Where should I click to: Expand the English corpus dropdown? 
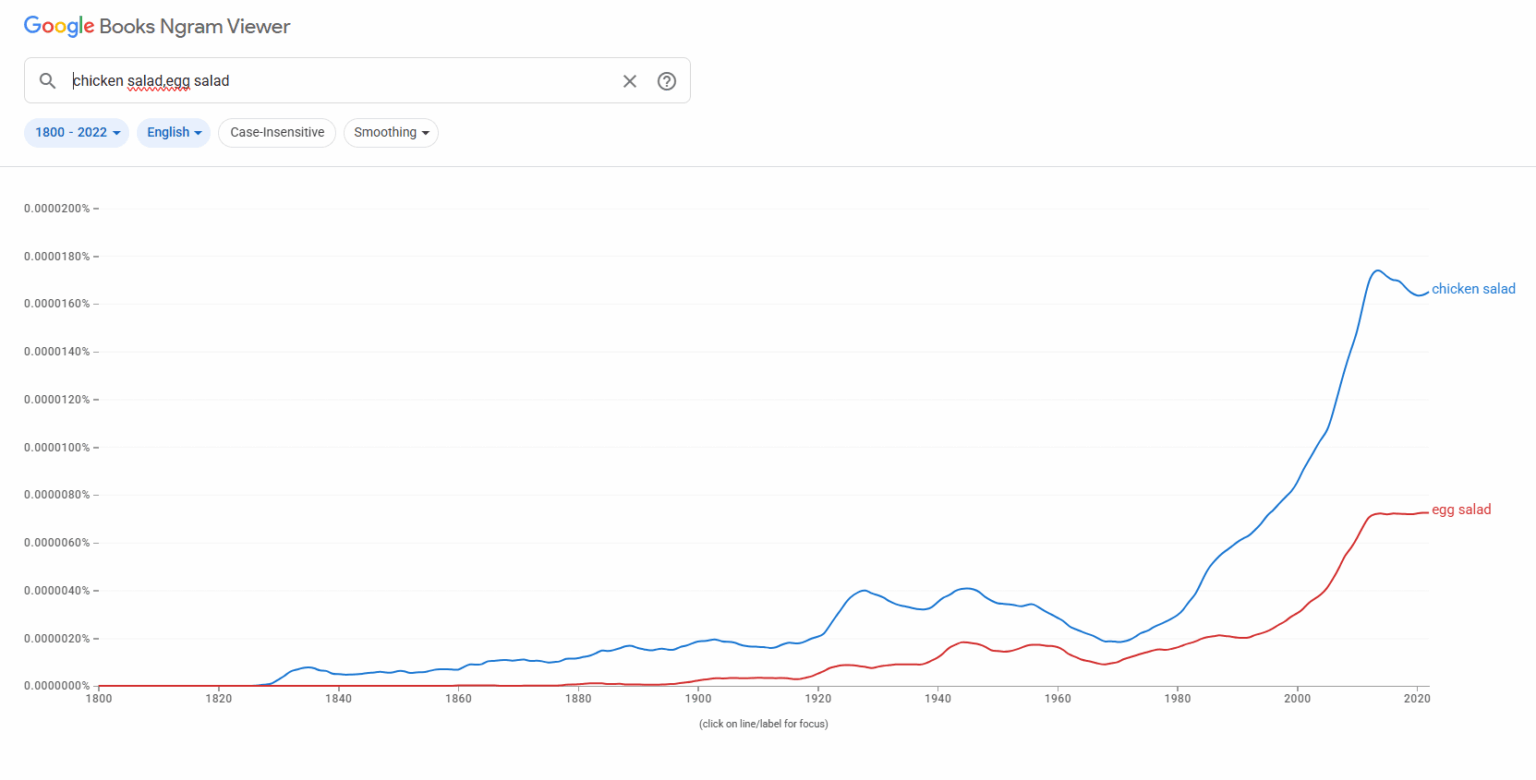pos(174,132)
